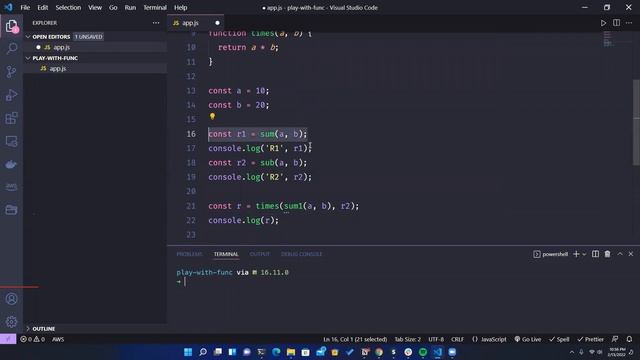Click the AWS status bar item

tap(58, 339)
